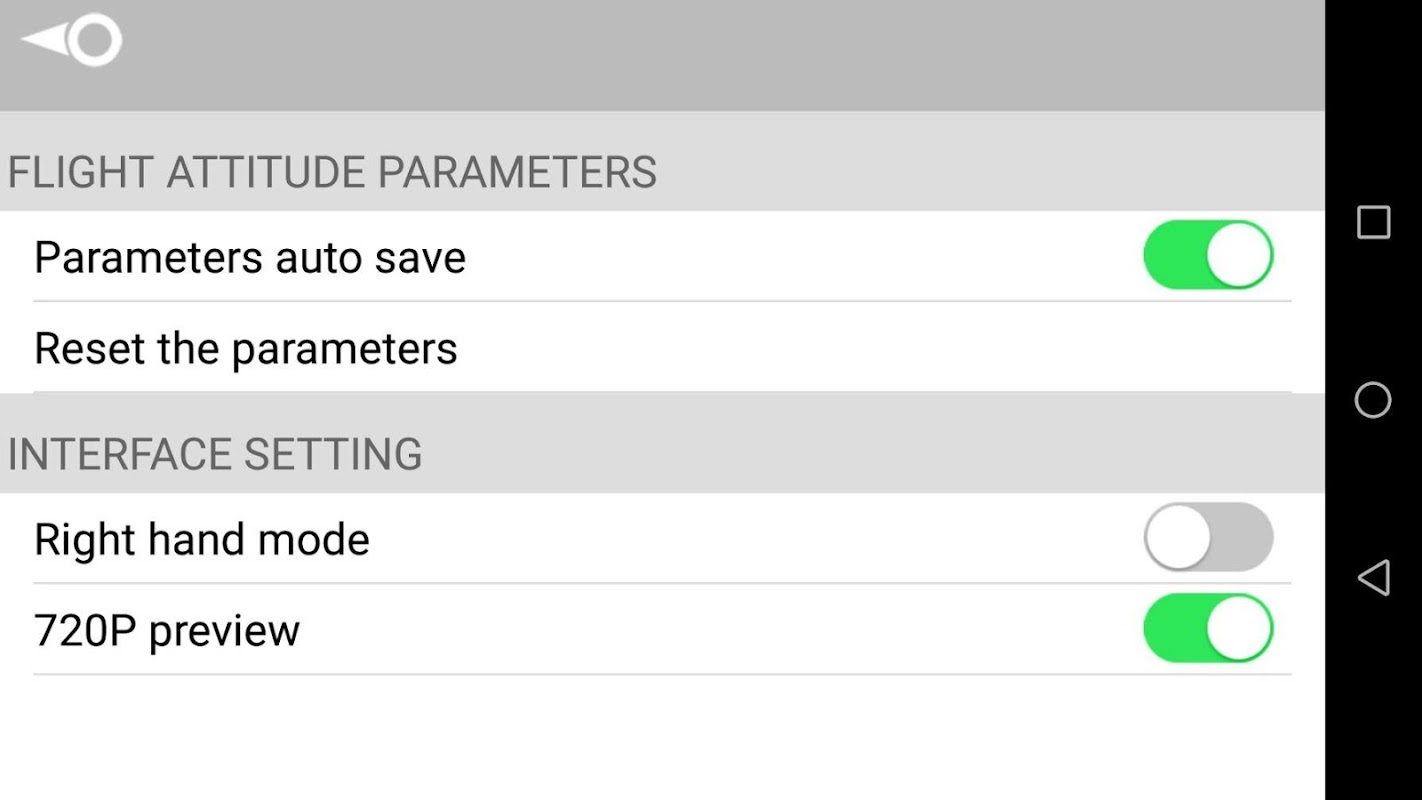Tap the white knob of Right hand mode switch

coord(1178,538)
